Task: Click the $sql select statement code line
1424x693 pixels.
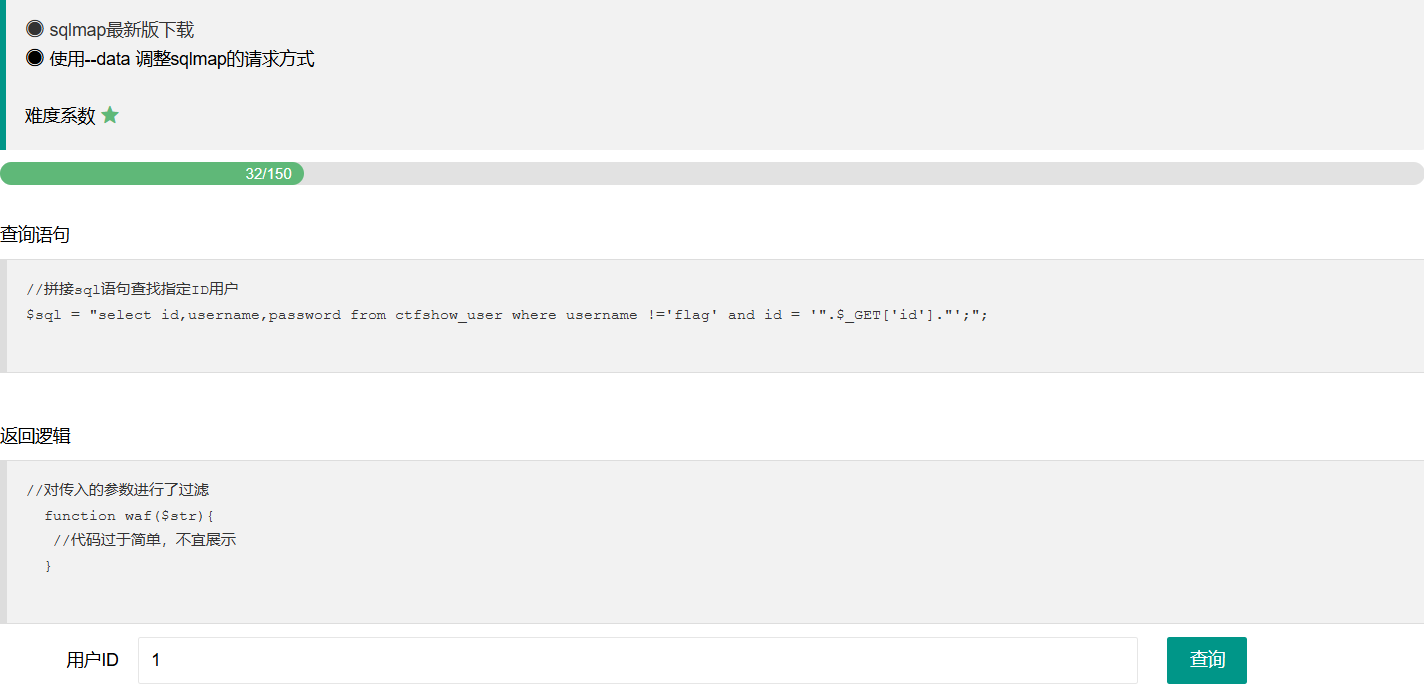Action: click(506, 315)
